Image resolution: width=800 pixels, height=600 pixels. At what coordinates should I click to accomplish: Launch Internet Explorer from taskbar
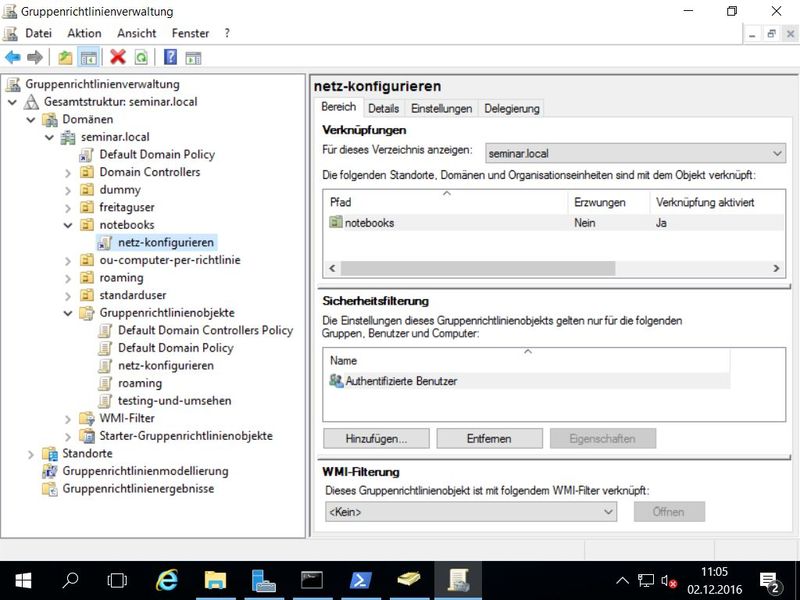166,579
